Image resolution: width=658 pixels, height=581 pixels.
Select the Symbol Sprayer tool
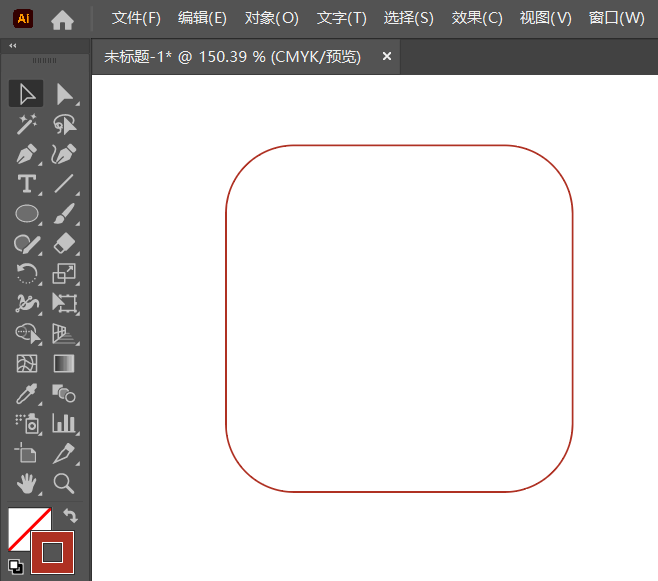tap(28, 424)
